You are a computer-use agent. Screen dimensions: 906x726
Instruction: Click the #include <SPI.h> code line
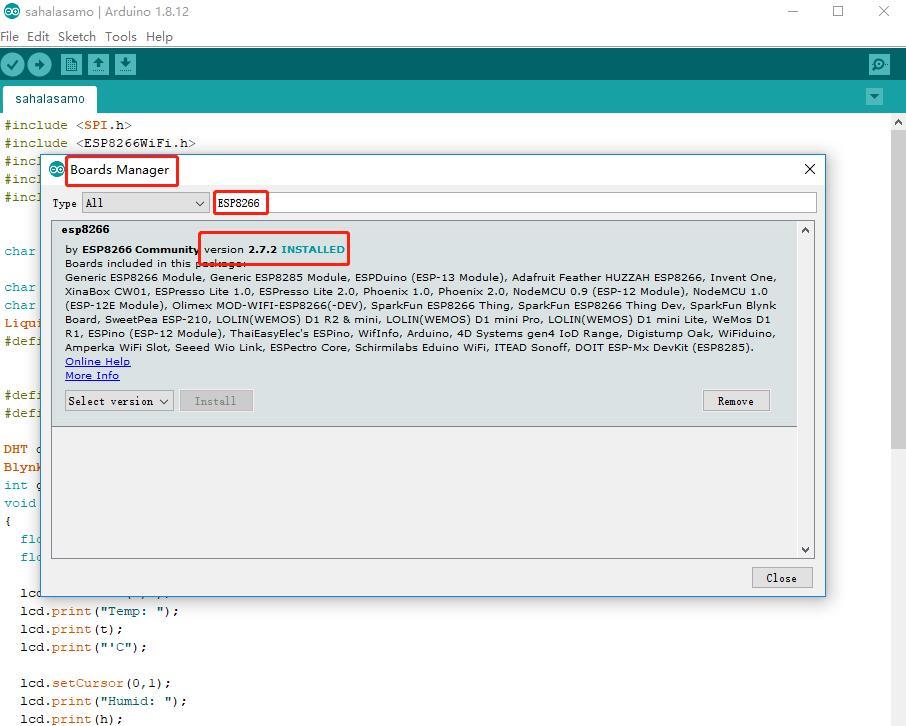[x=68, y=125]
